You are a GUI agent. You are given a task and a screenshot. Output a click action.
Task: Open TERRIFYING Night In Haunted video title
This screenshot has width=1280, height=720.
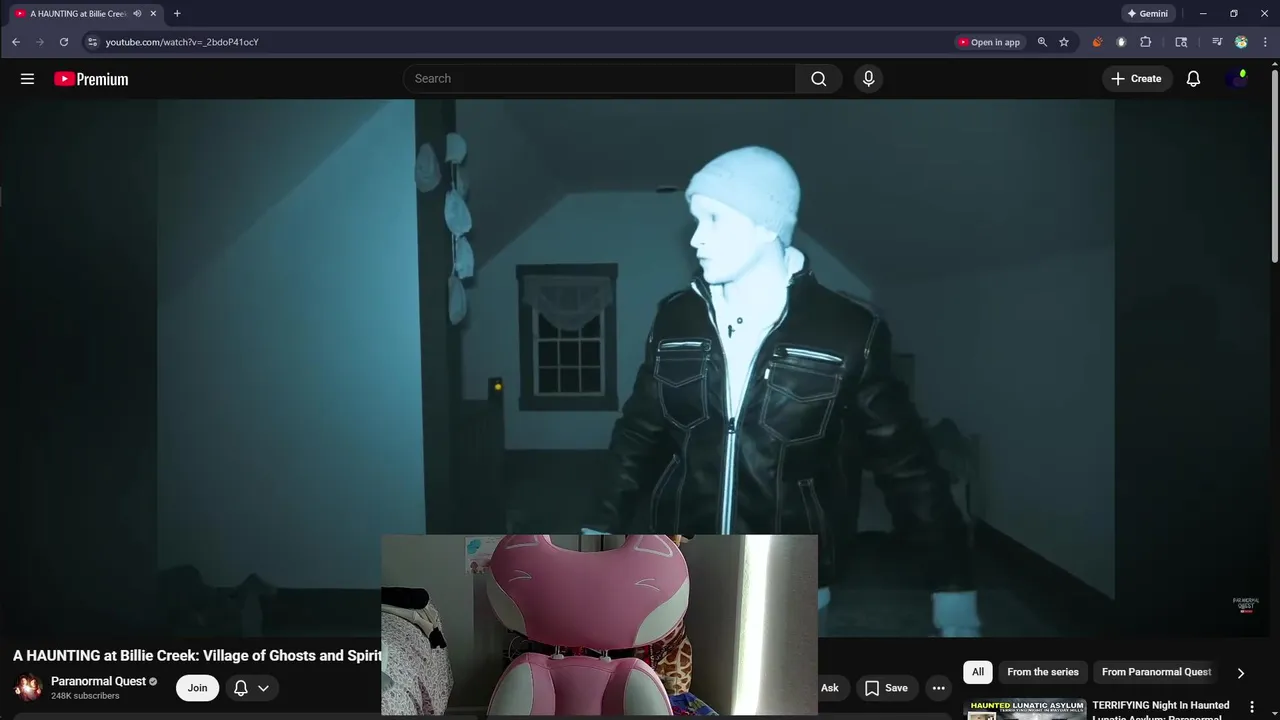pyautogui.click(x=1161, y=710)
